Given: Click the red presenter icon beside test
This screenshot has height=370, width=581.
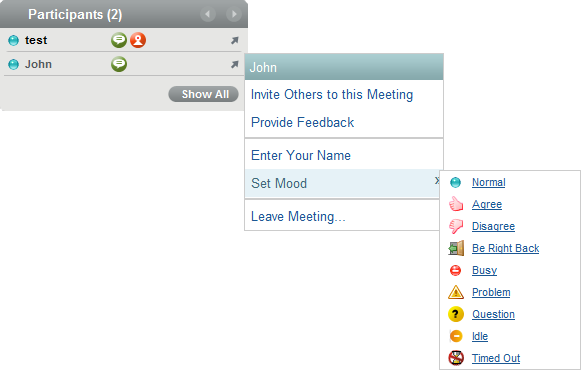Looking at the screenshot, I should [x=138, y=40].
